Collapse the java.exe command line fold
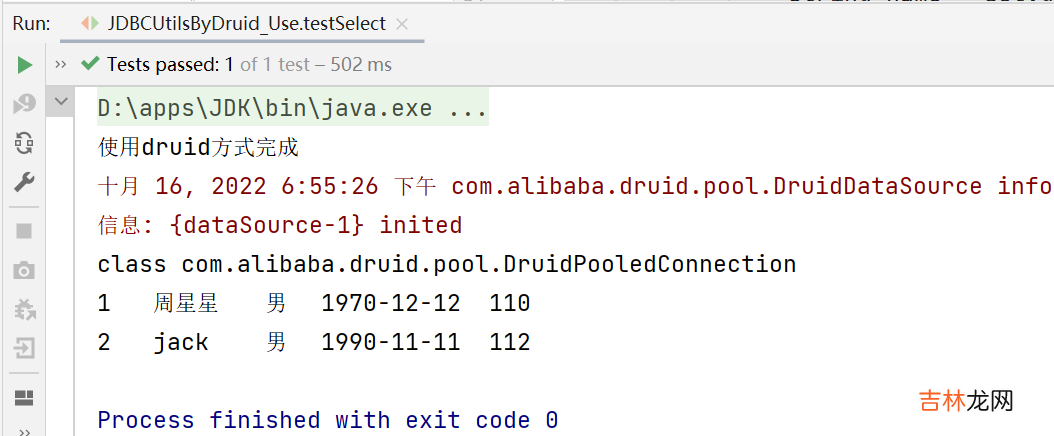Image resolution: width=1054 pixels, height=436 pixels. coord(62,102)
